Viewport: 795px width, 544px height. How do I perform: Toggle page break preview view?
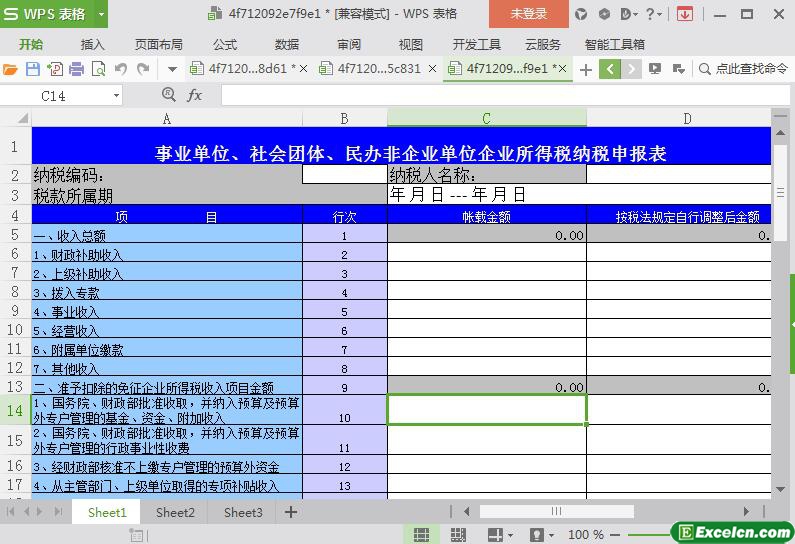(x=458, y=535)
